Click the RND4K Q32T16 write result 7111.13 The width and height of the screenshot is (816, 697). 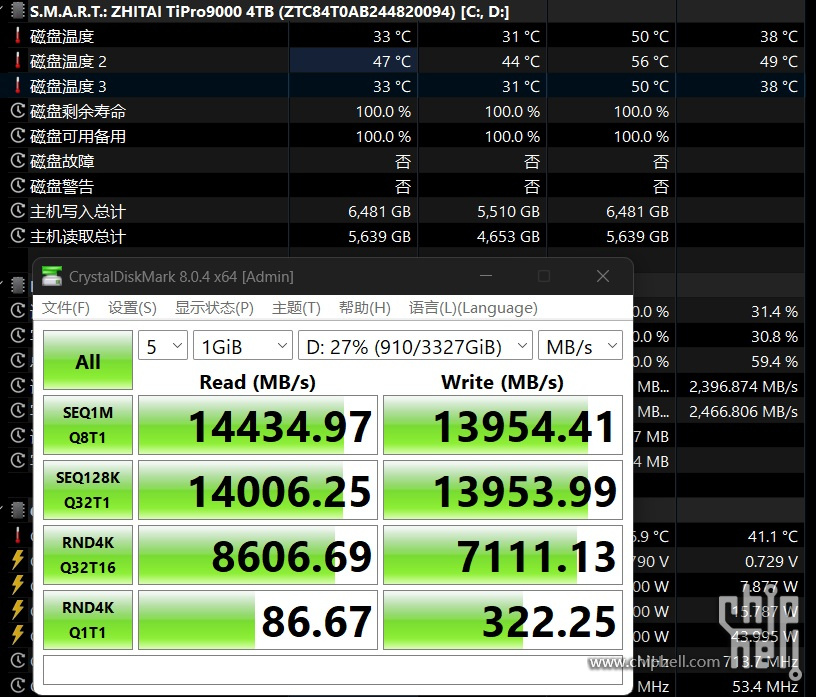point(503,555)
